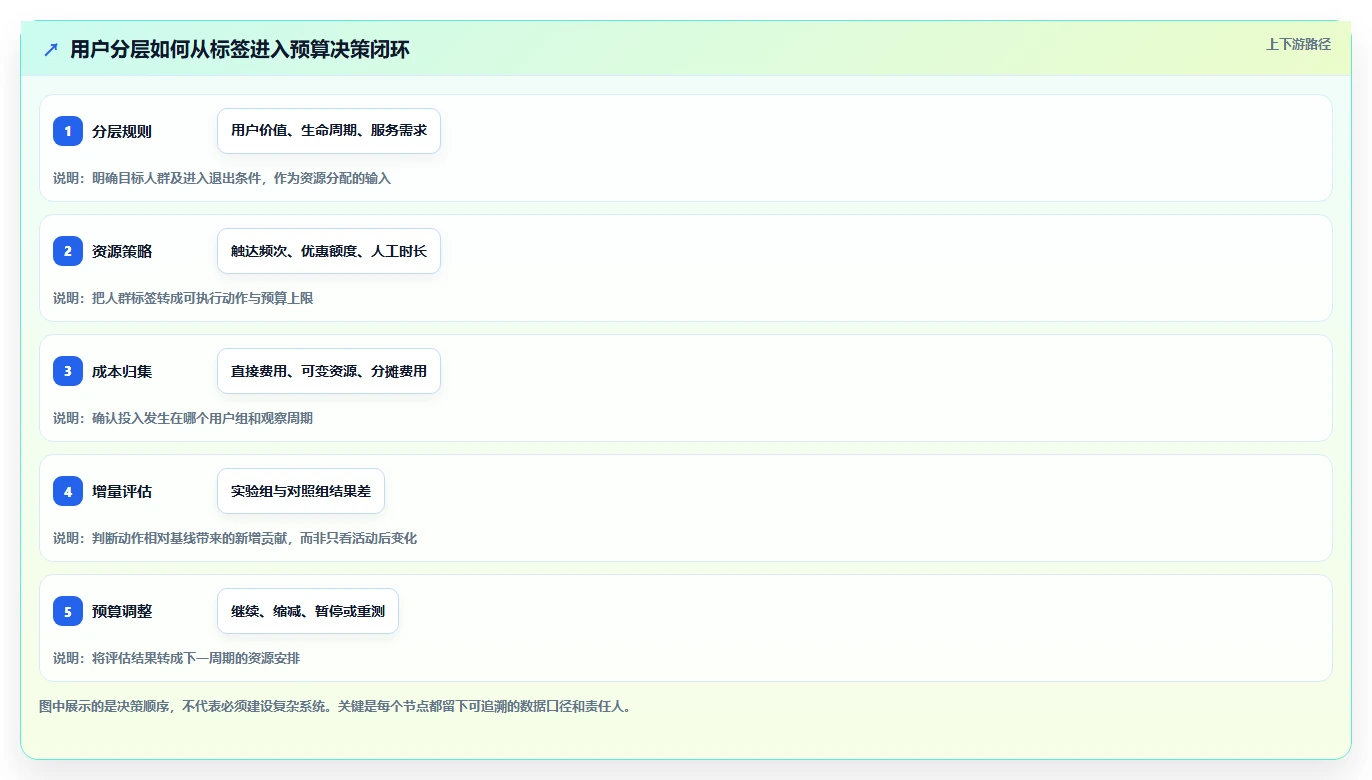
Task: Click the step 3 number badge
Action: (x=68, y=371)
